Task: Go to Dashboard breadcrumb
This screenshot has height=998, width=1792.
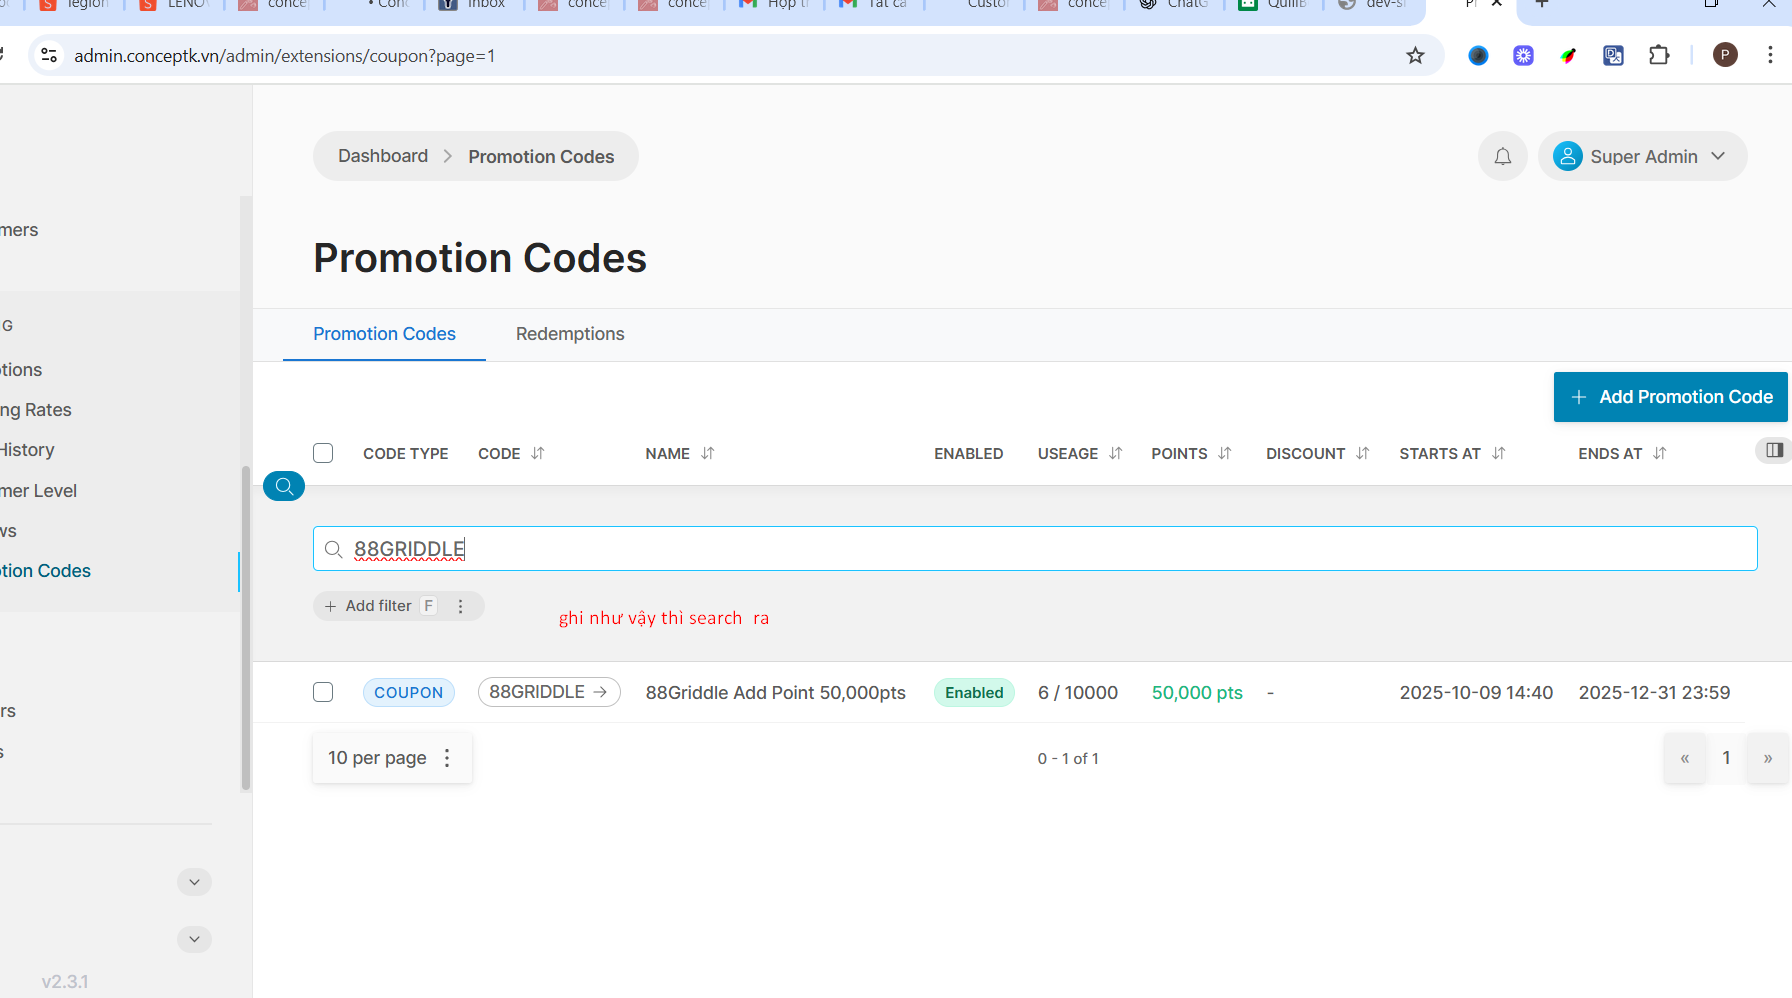Action: click(383, 156)
